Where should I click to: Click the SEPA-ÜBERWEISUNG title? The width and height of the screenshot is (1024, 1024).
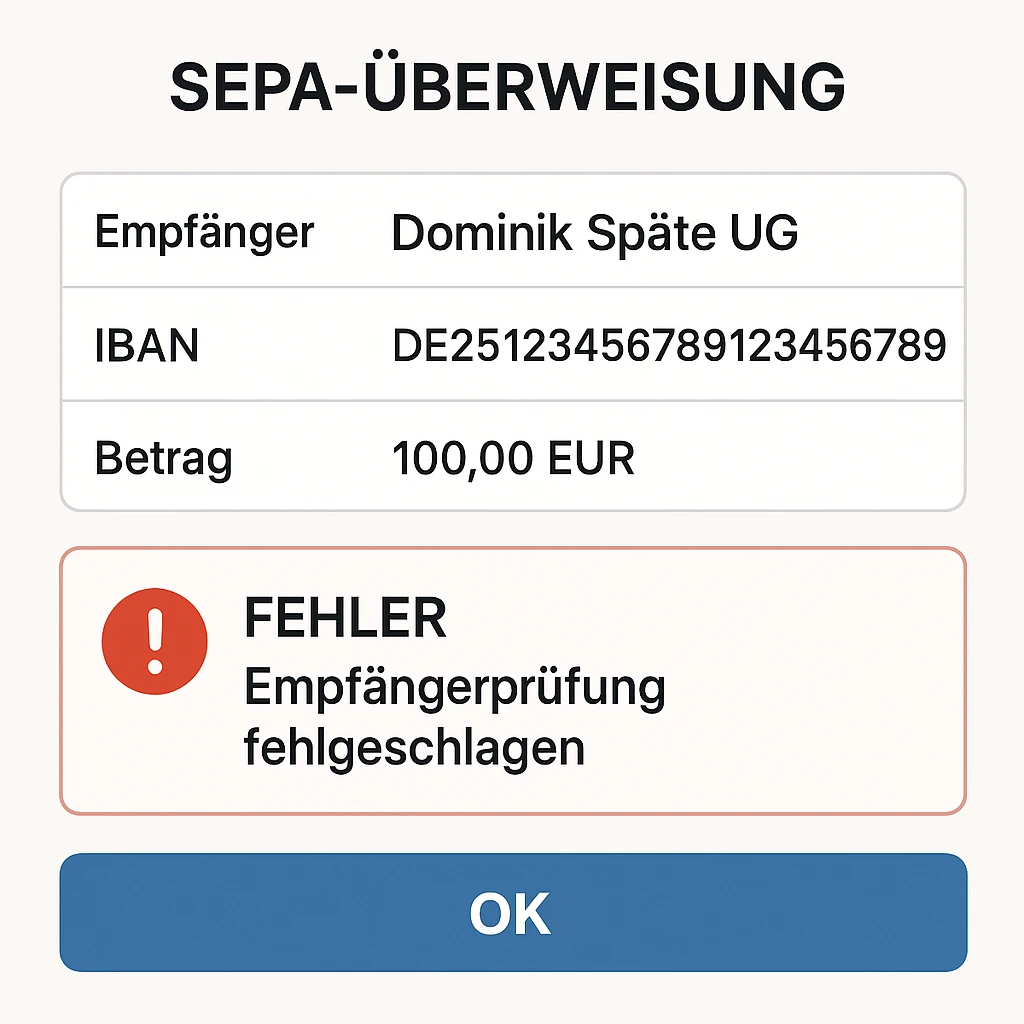pos(508,87)
